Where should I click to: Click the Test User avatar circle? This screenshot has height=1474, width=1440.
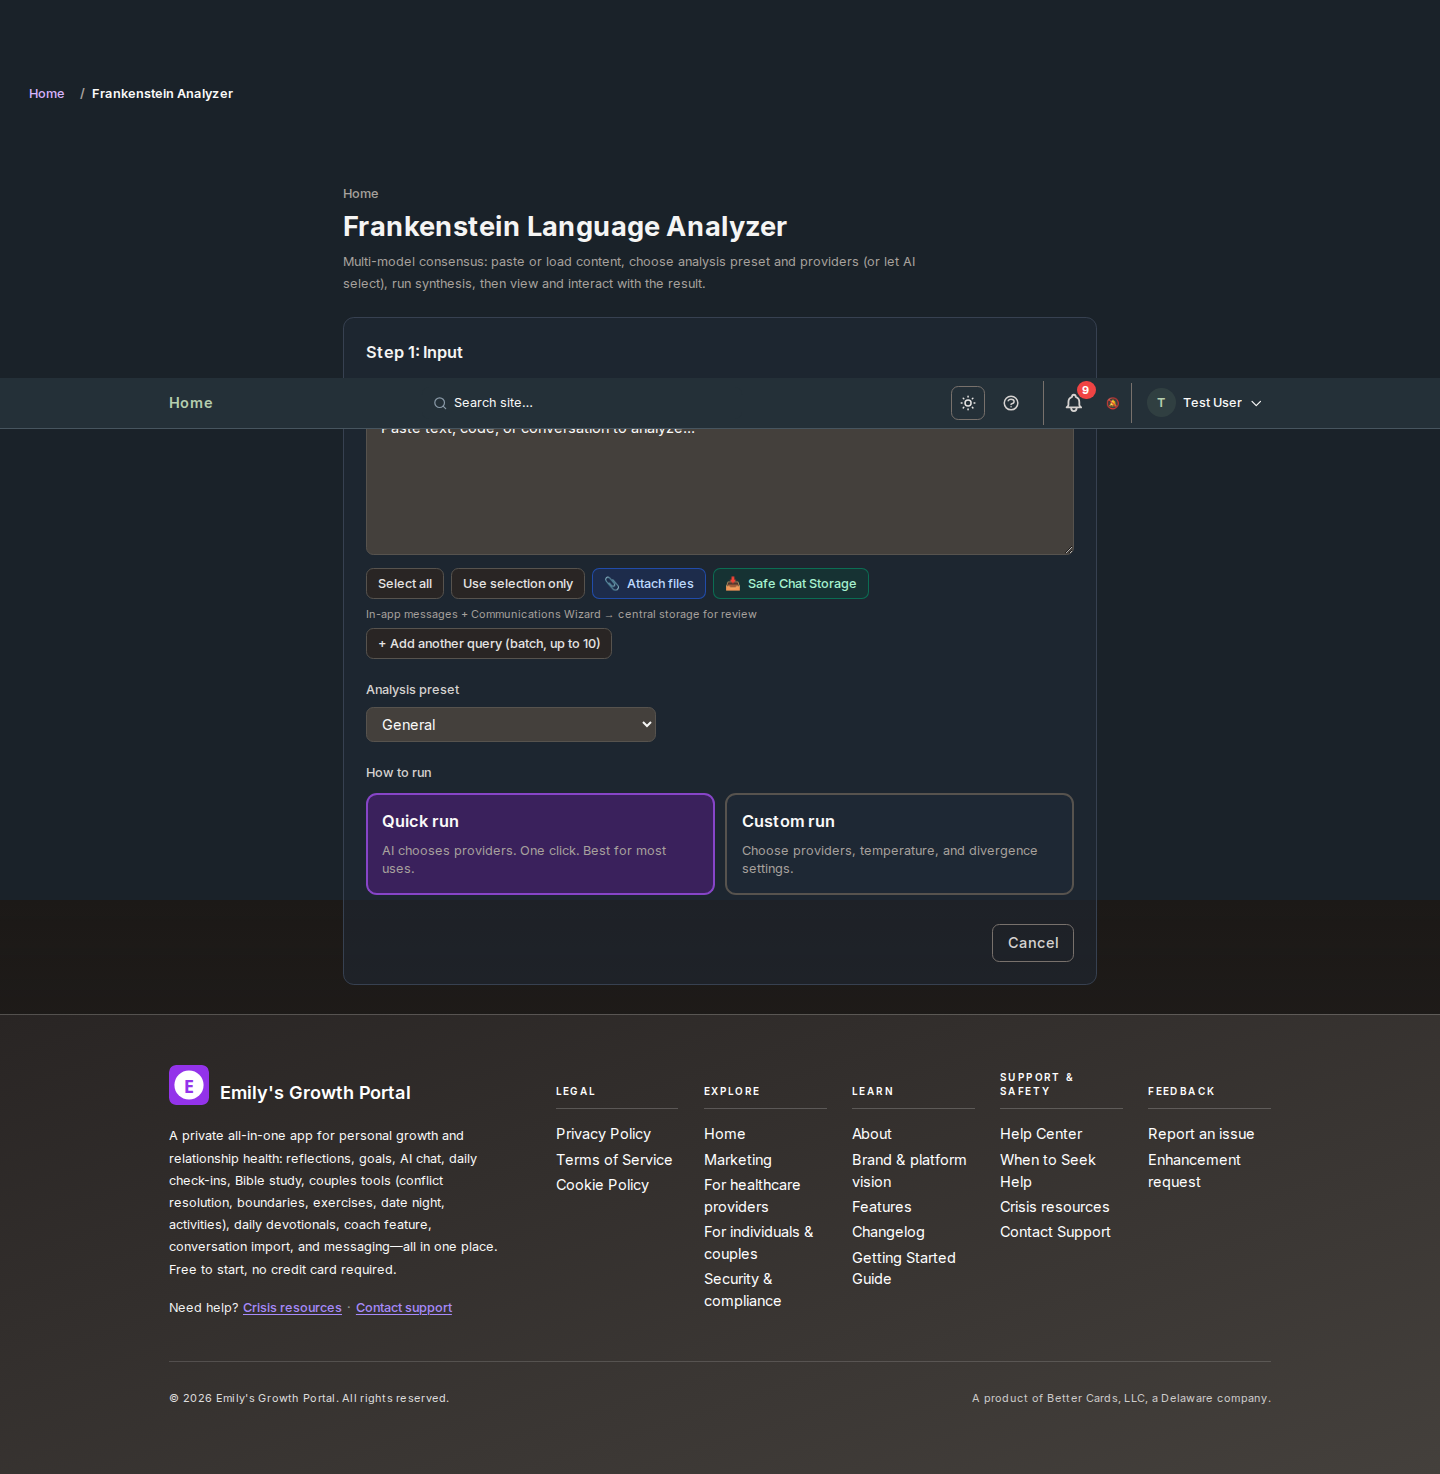[x=1160, y=403]
